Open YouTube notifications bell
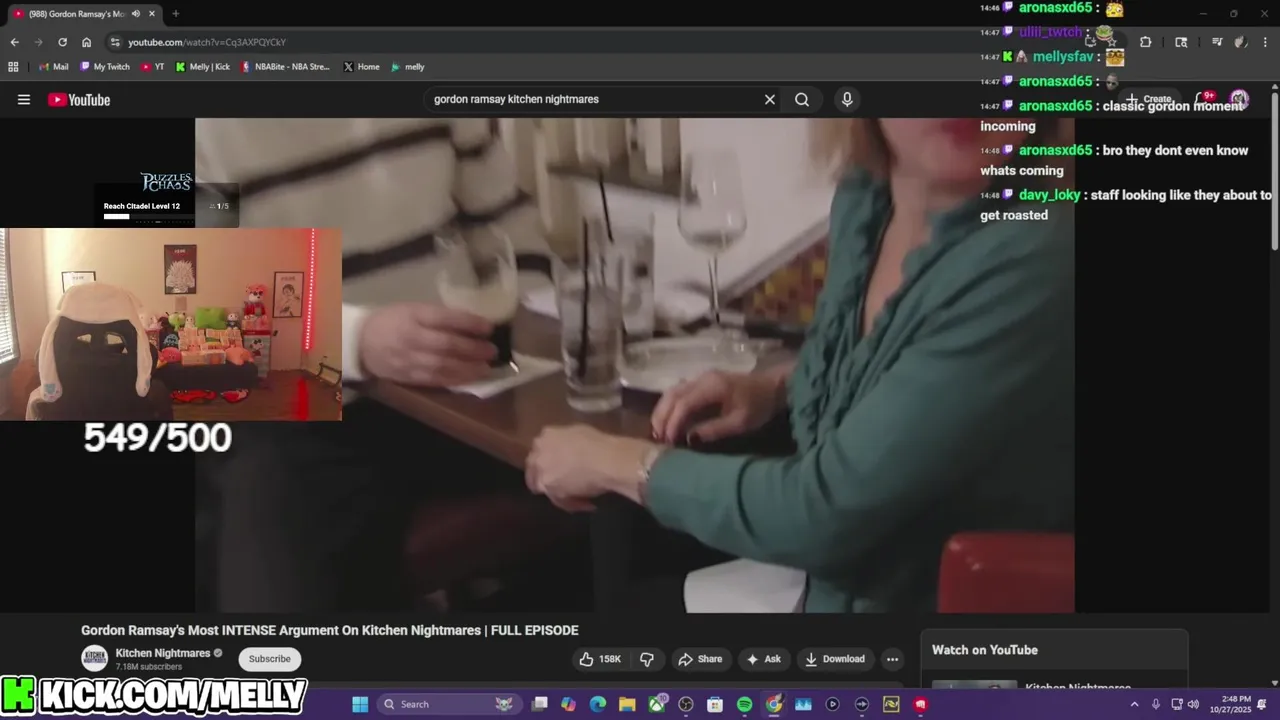1280x720 pixels. click(1204, 99)
